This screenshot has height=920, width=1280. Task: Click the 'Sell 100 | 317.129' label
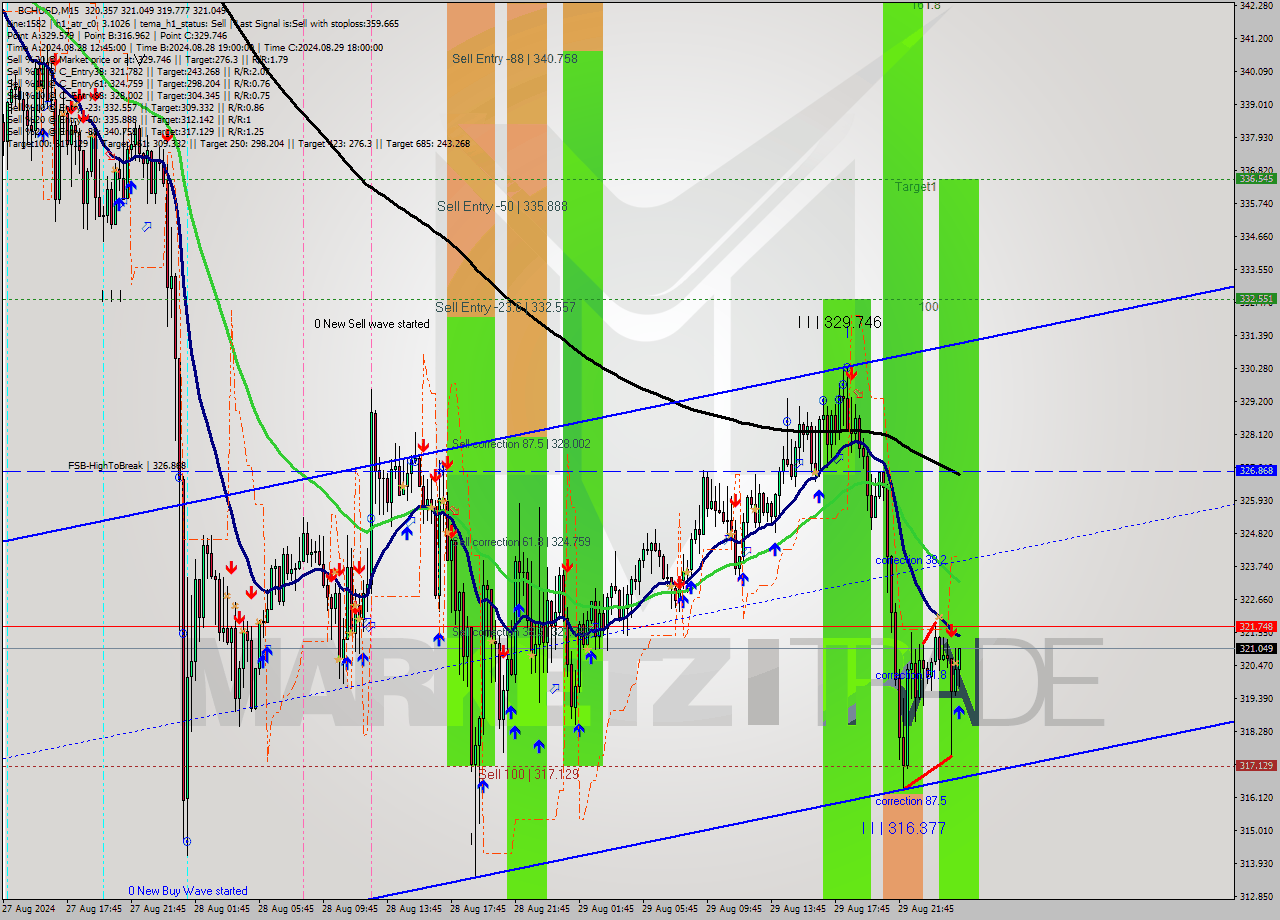(x=528, y=774)
